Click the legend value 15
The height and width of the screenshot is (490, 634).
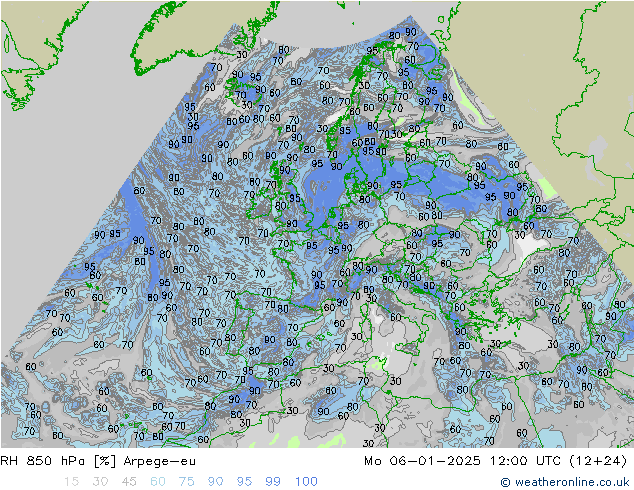pyautogui.click(x=71, y=482)
